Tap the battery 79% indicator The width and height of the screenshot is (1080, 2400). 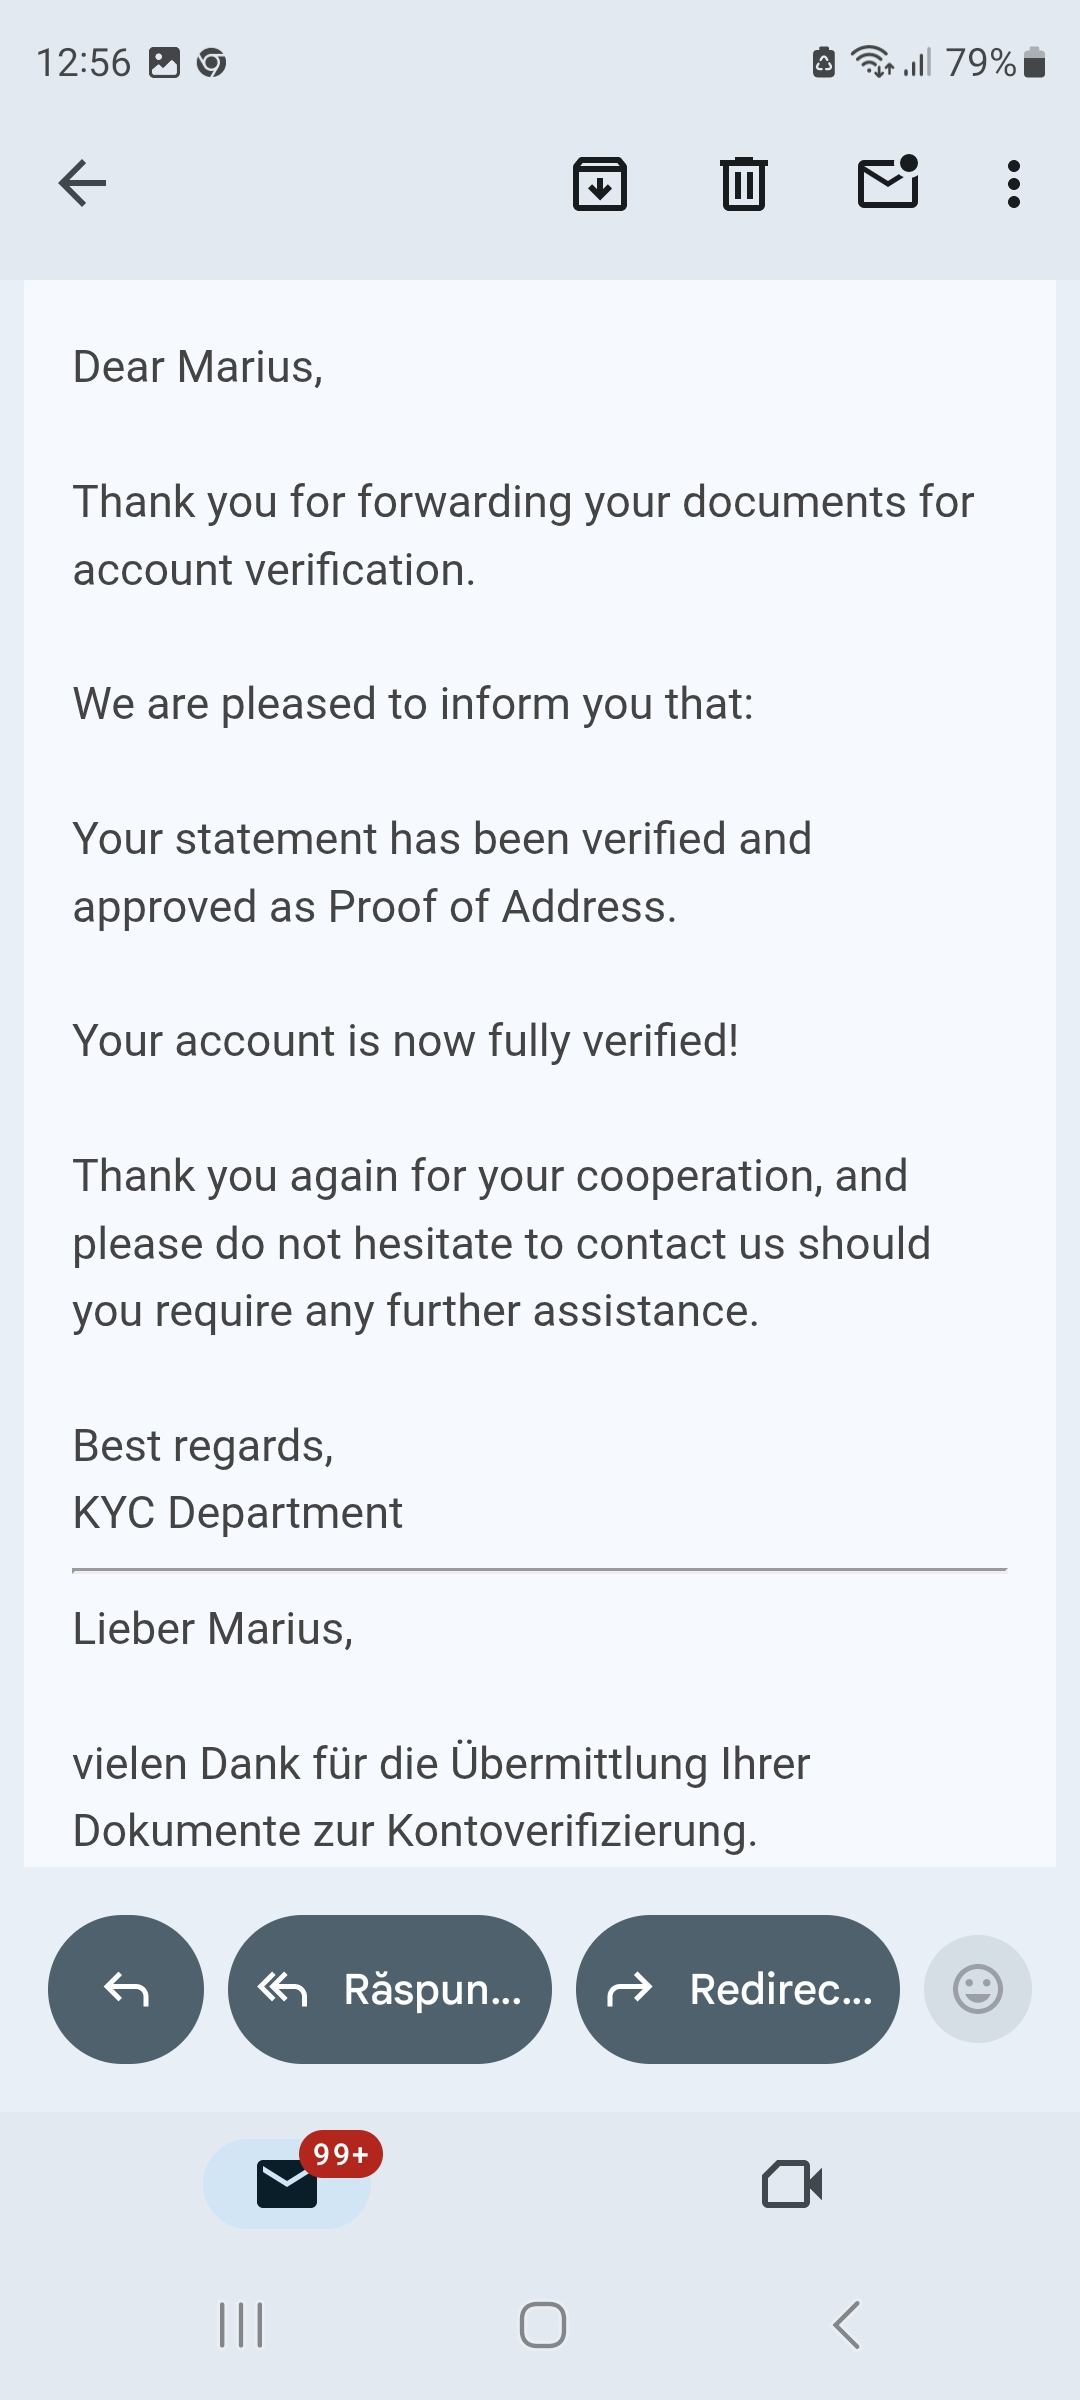(x=994, y=63)
